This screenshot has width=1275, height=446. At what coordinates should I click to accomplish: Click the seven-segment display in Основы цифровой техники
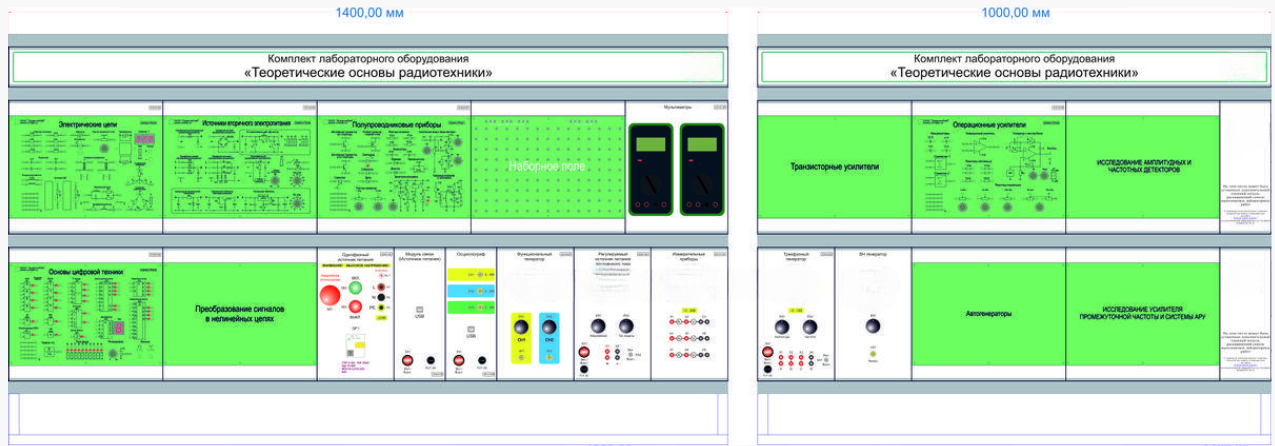119,329
